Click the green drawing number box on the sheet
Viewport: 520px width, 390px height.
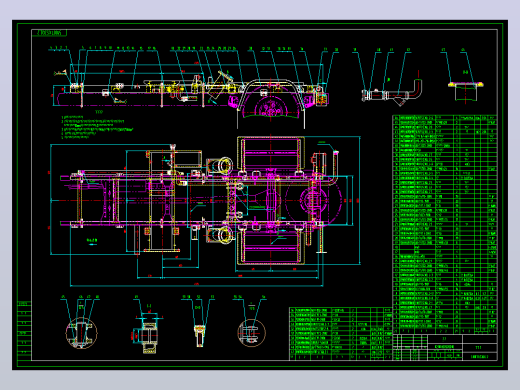49,33
